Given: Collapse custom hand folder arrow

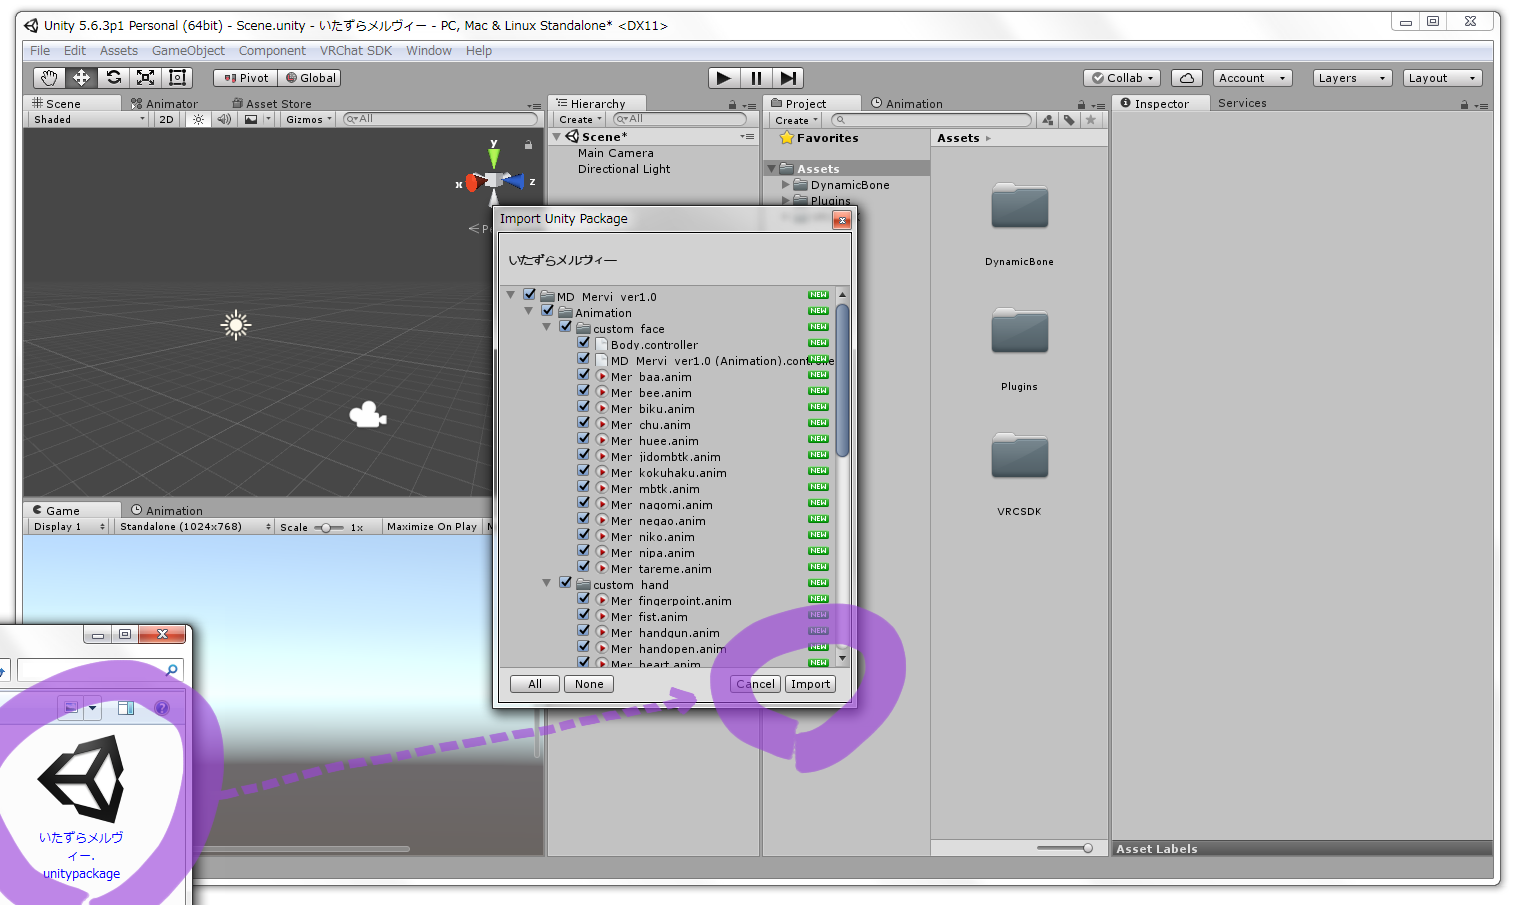Looking at the screenshot, I should (547, 583).
